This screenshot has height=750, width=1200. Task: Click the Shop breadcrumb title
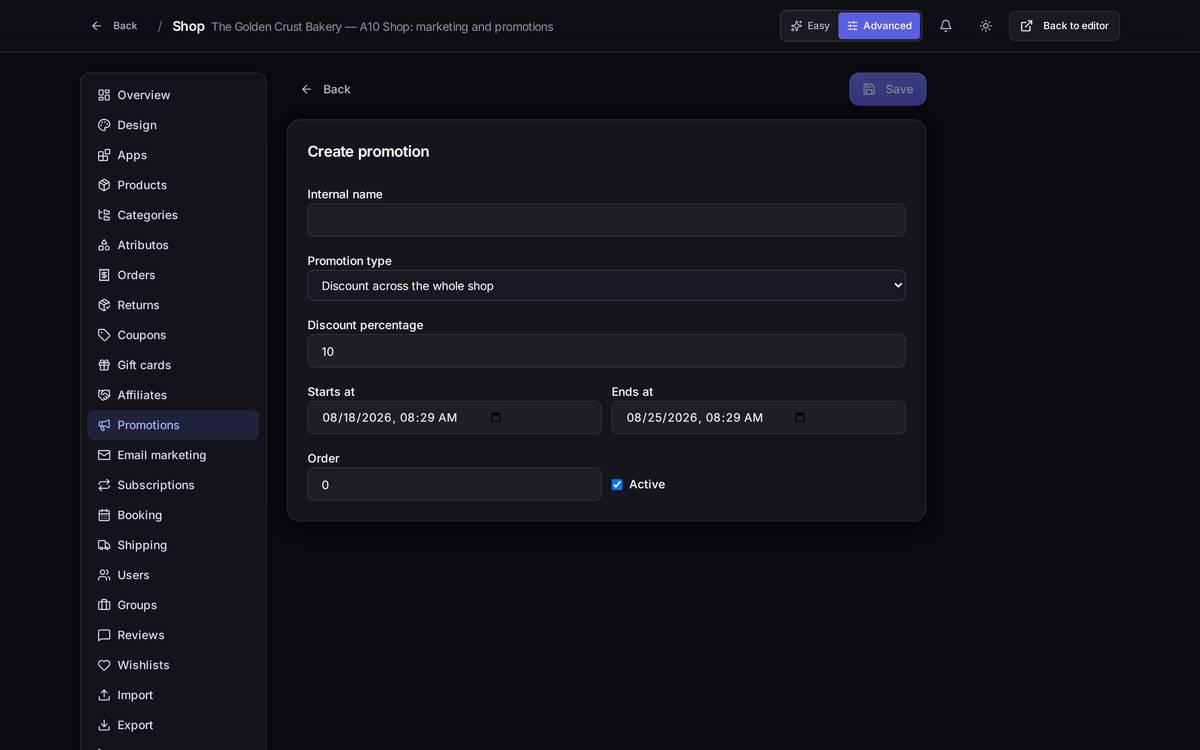click(188, 26)
